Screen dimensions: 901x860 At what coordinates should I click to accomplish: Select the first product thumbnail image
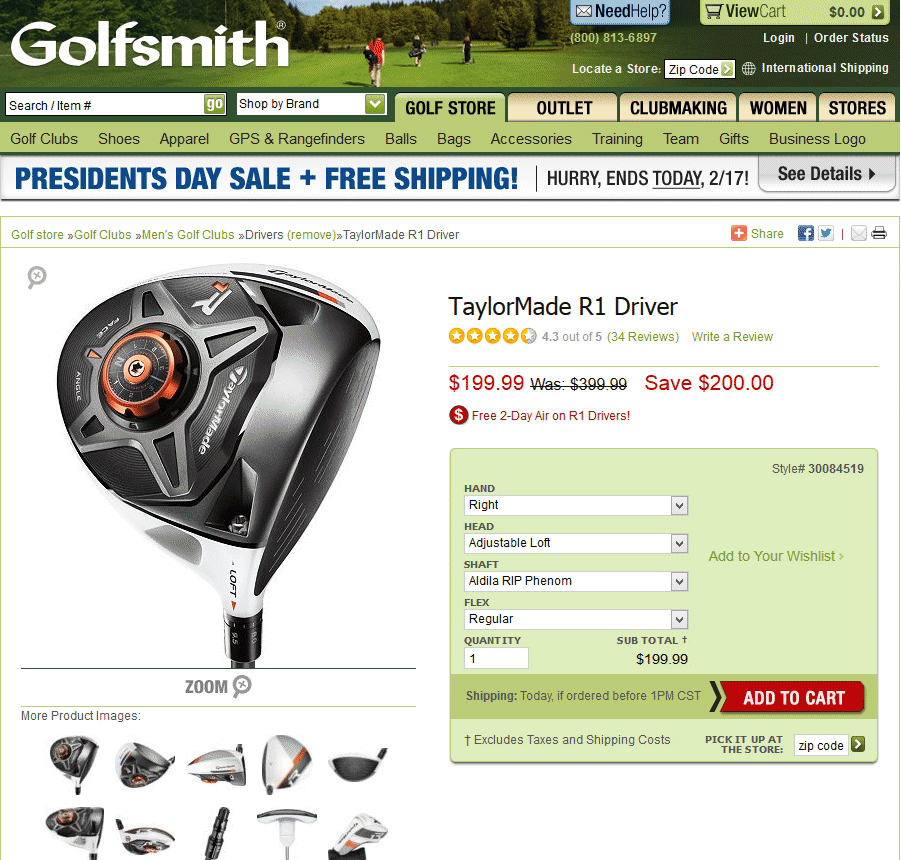pos(73,763)
